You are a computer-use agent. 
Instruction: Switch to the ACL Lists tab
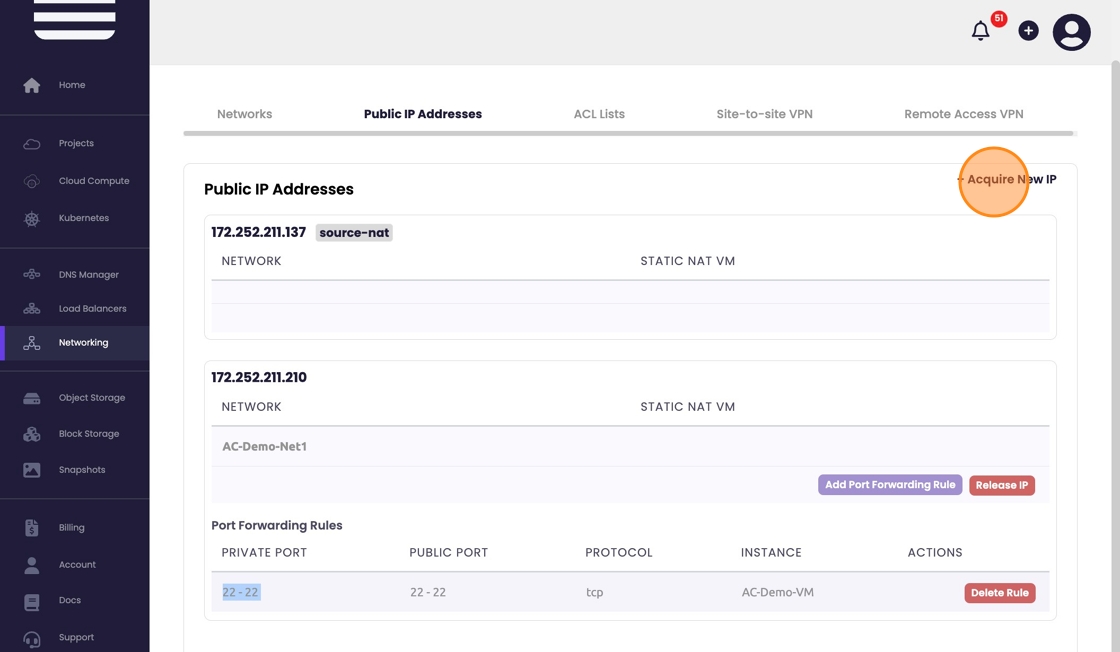tap(599, 114)
